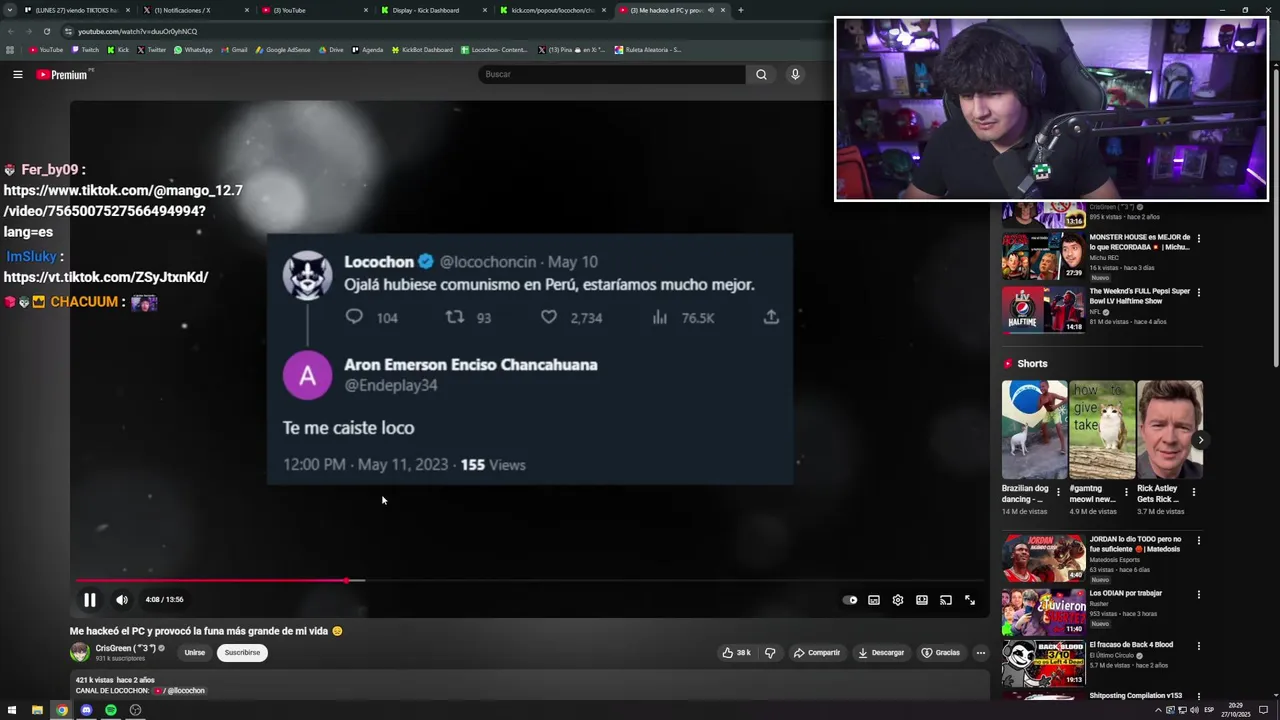Open options for the #gamtng meowl short
The width and height of the screenshot is (1280, 720).
coord(1126,492)
